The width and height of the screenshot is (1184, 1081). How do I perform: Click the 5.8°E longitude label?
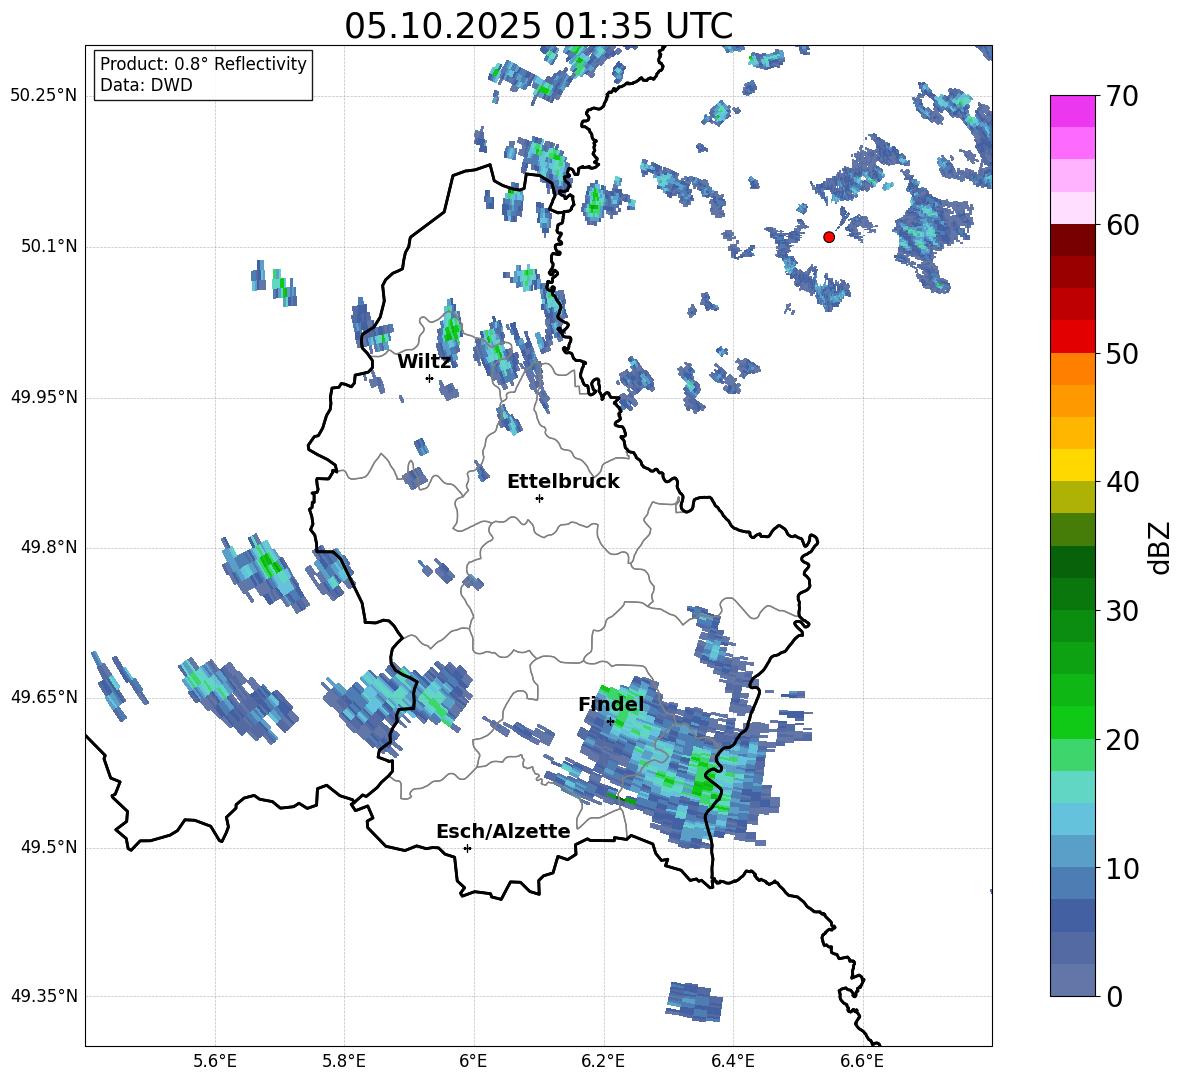[x=344, y=1061]
